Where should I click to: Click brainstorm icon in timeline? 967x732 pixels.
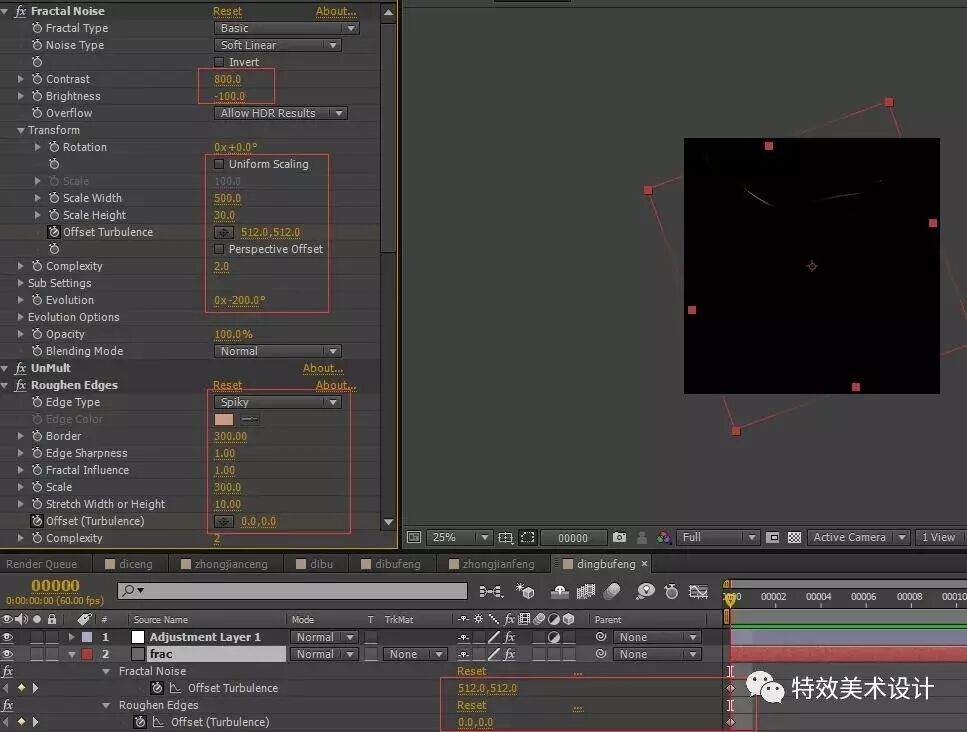645,592
